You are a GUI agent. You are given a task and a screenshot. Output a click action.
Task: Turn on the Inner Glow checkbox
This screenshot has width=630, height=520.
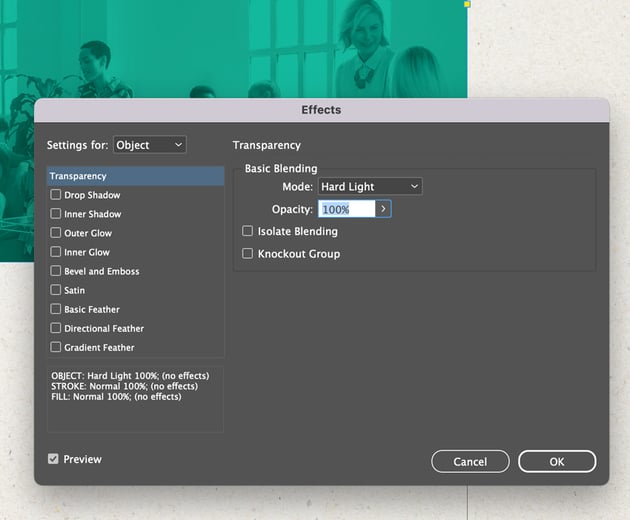(x=56, y=253)
